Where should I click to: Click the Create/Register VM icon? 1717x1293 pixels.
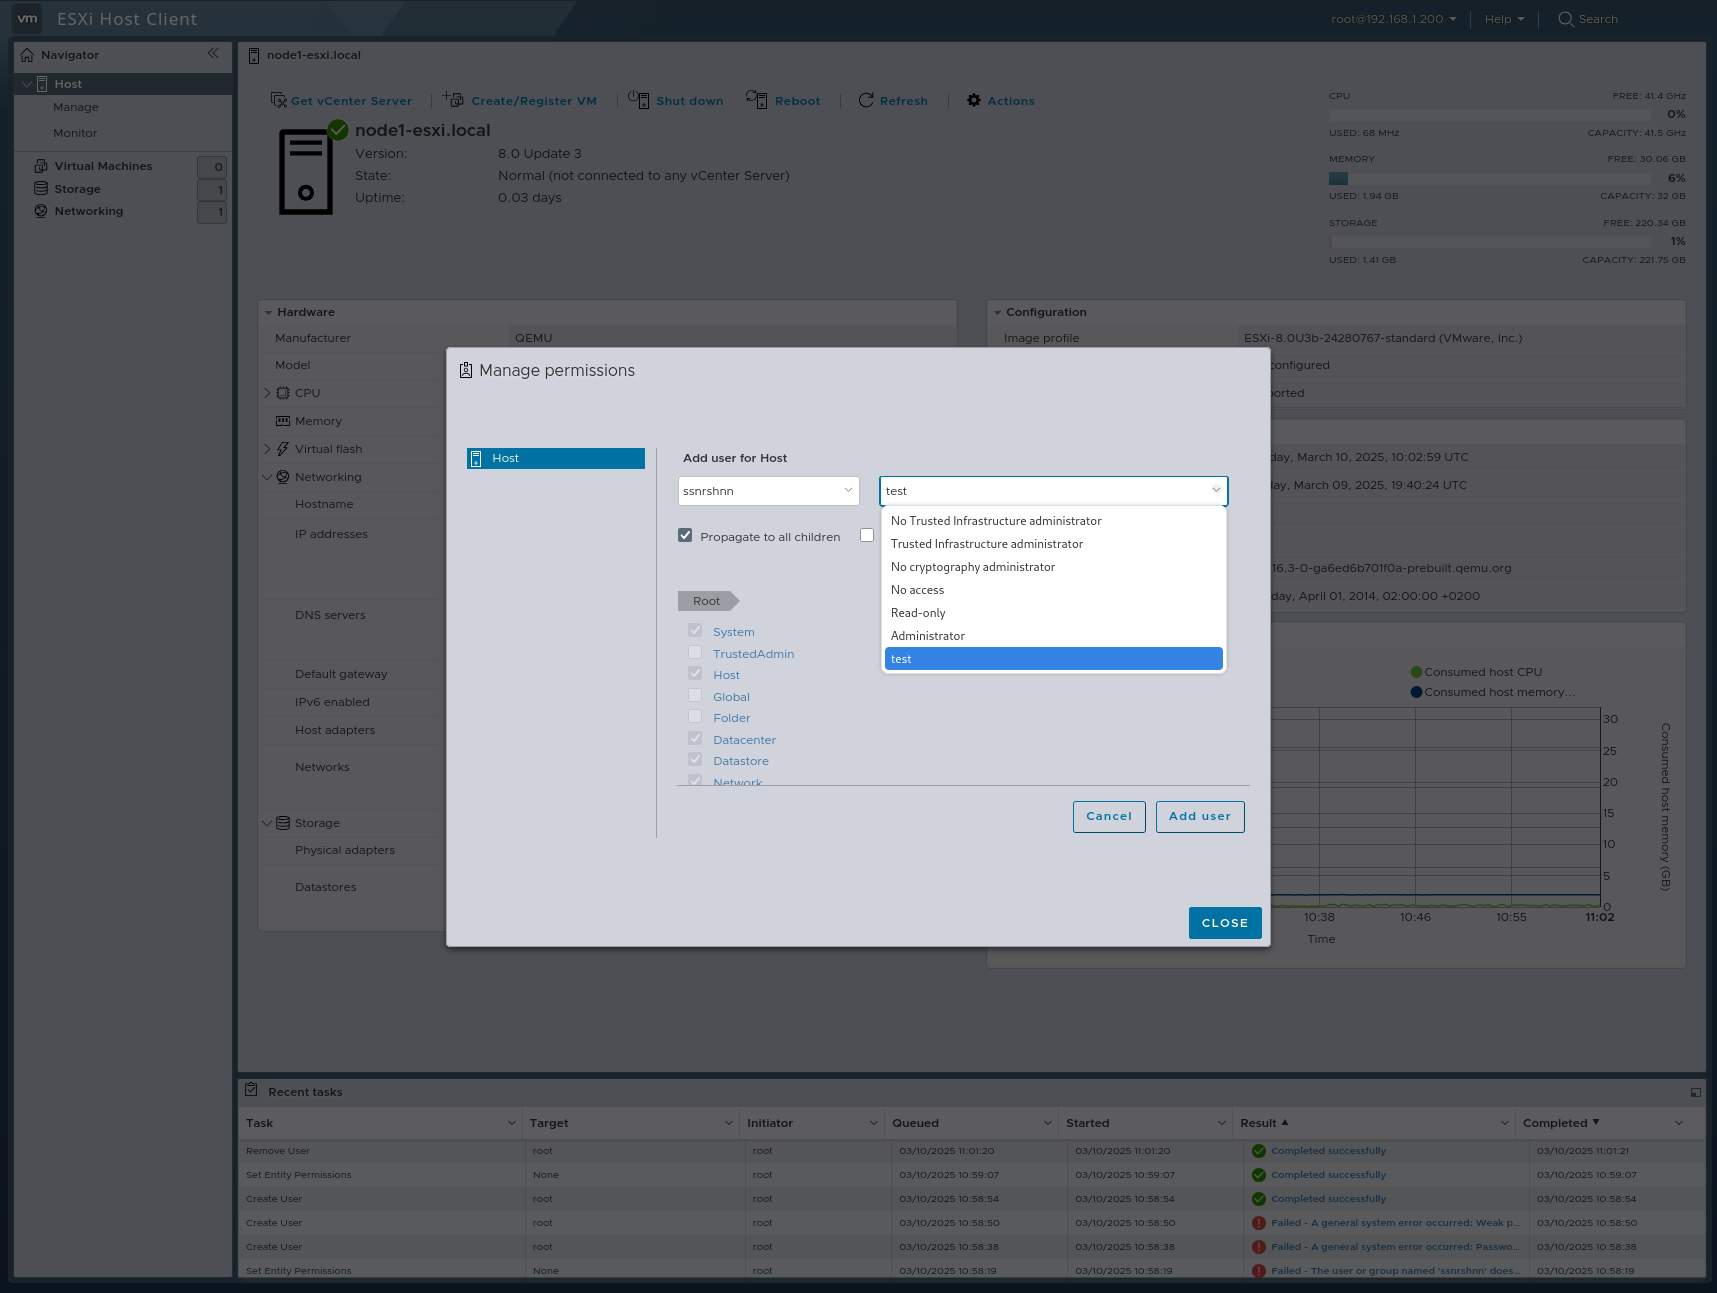[x=453, y=100]
